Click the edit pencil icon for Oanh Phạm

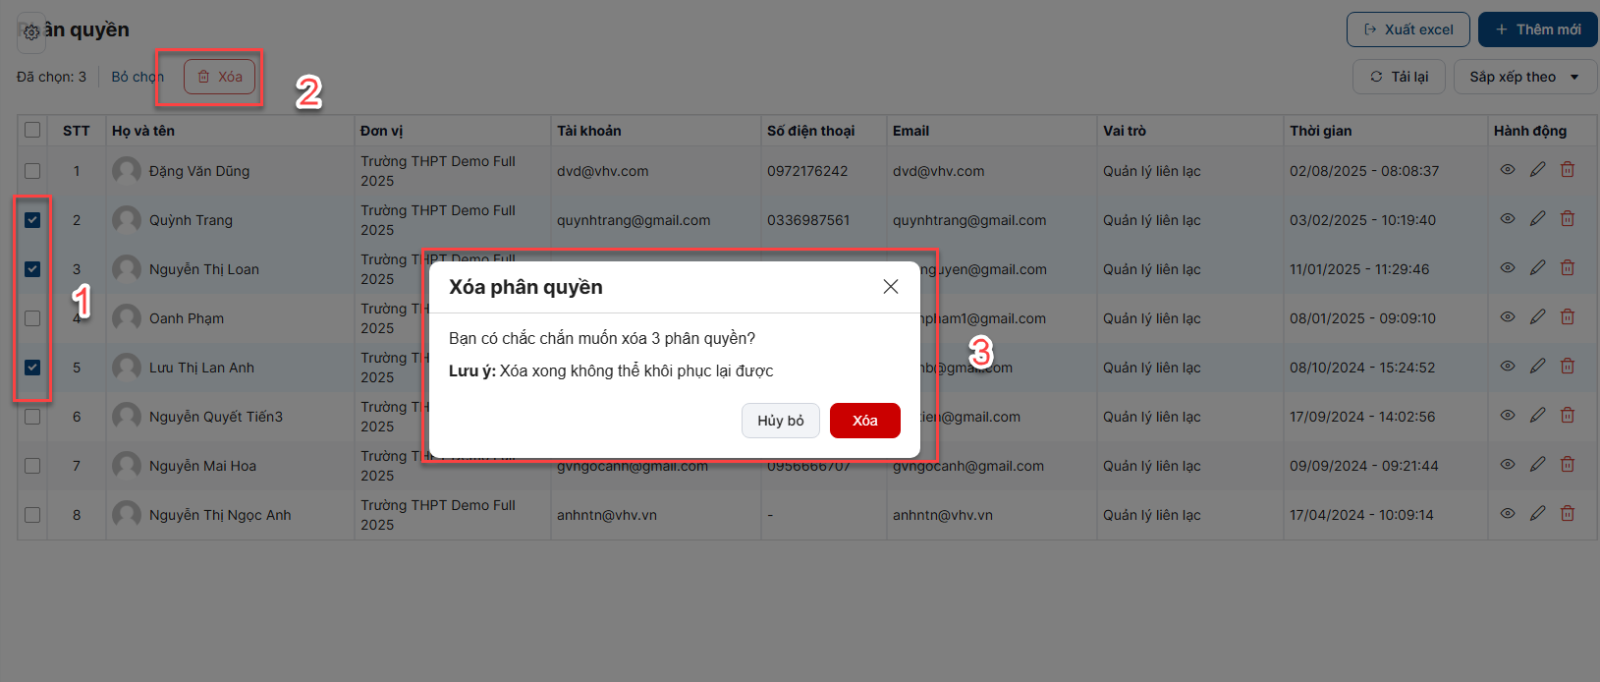1537,317
